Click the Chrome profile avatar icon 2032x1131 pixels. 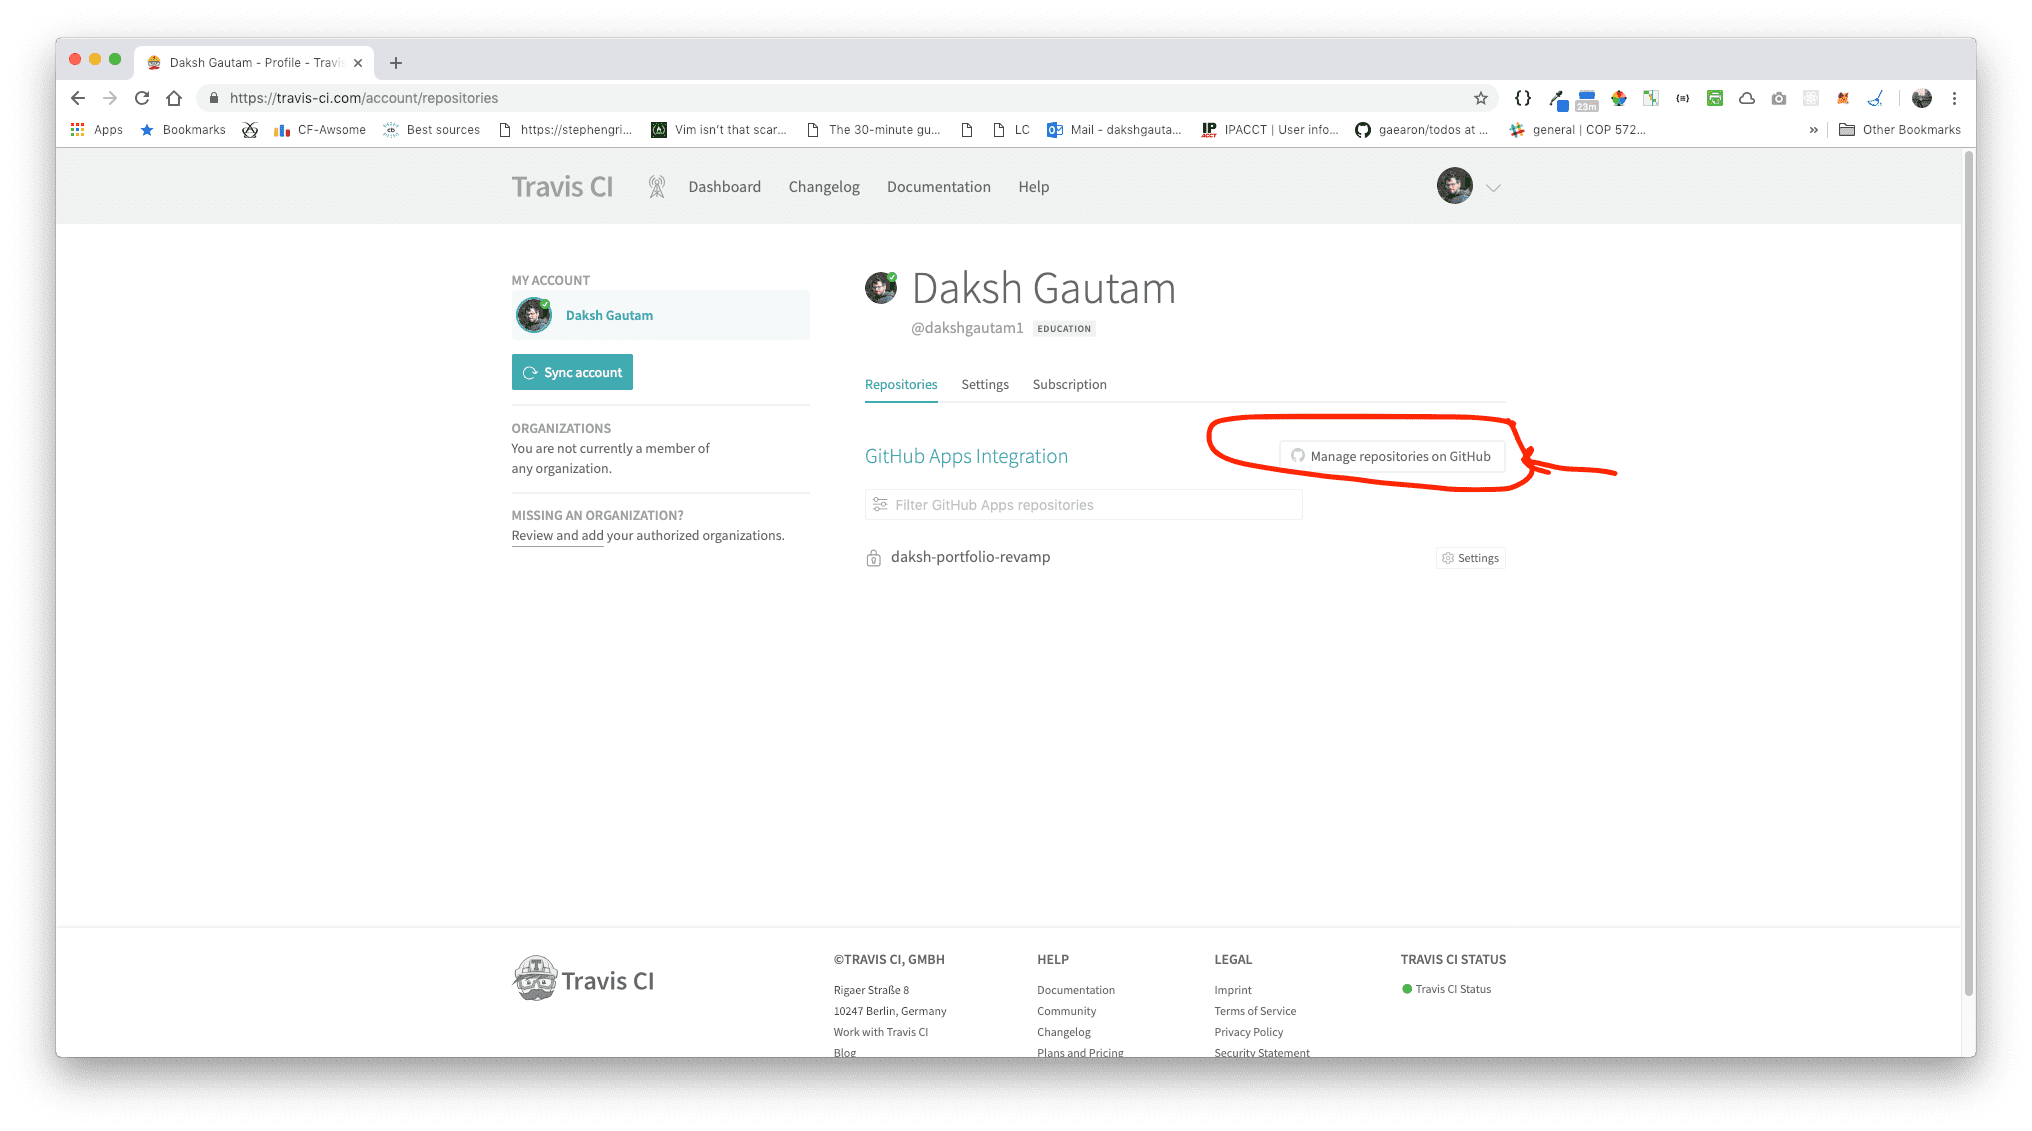point(1922,98)
